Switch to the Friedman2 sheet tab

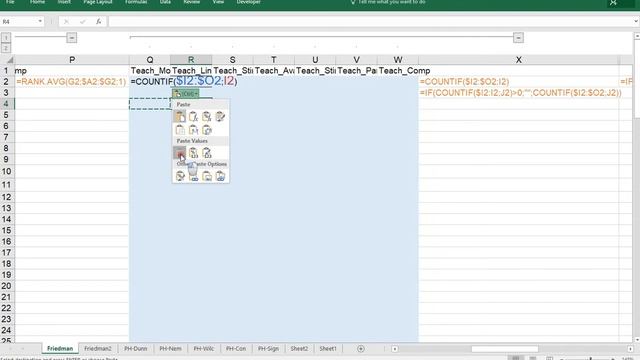(98, 349)
